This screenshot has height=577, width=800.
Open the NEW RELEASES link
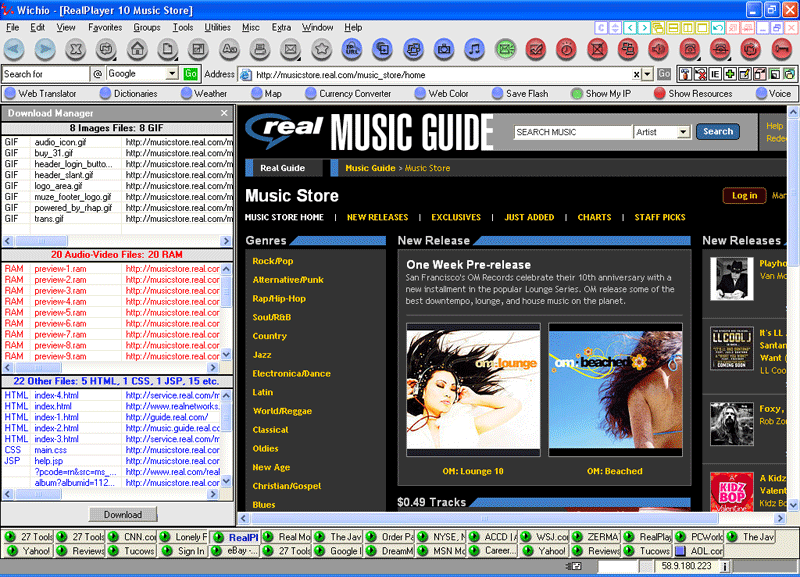378,217
